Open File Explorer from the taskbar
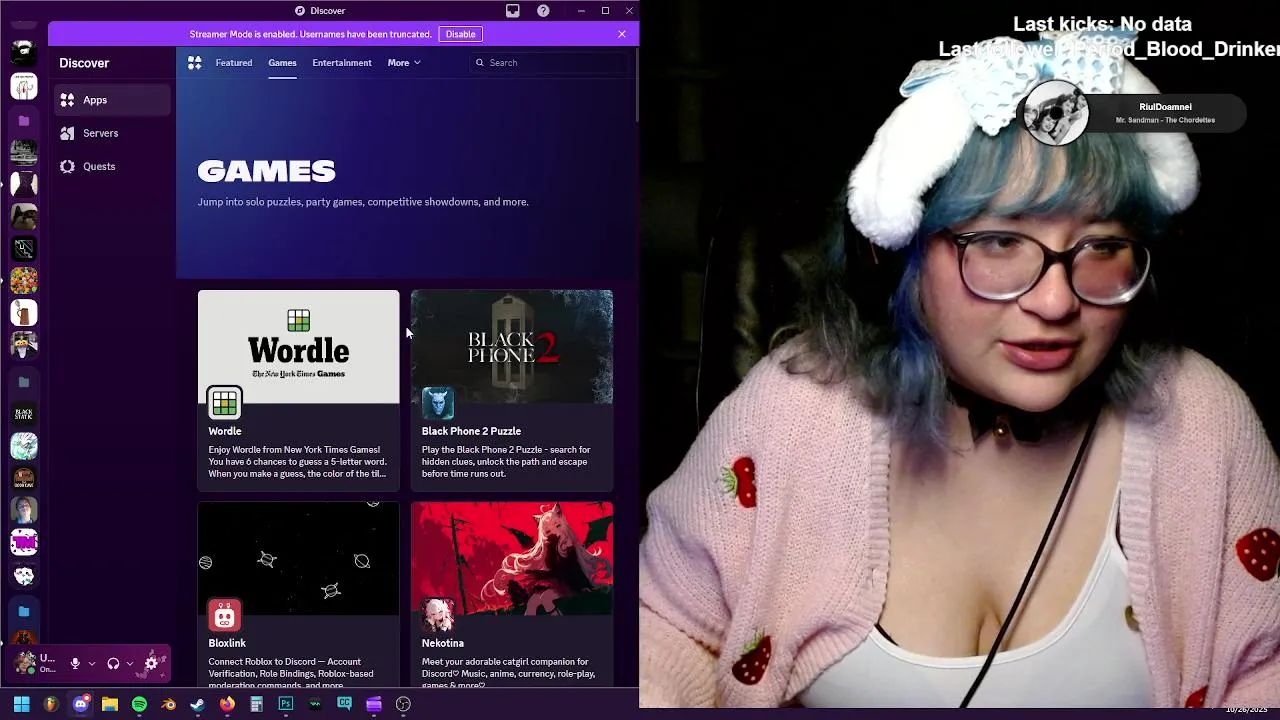Screen dimensions: 1280x720 click(110, 704)
